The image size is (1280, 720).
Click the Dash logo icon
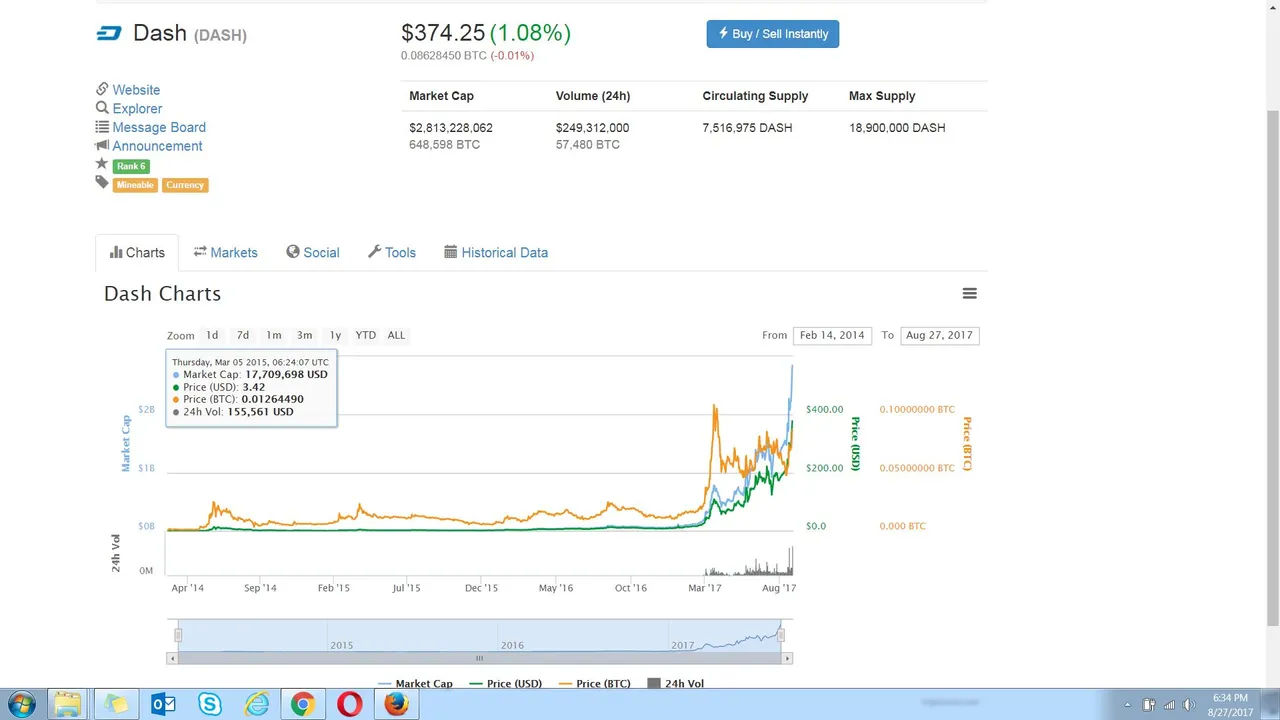pos(108,33)
